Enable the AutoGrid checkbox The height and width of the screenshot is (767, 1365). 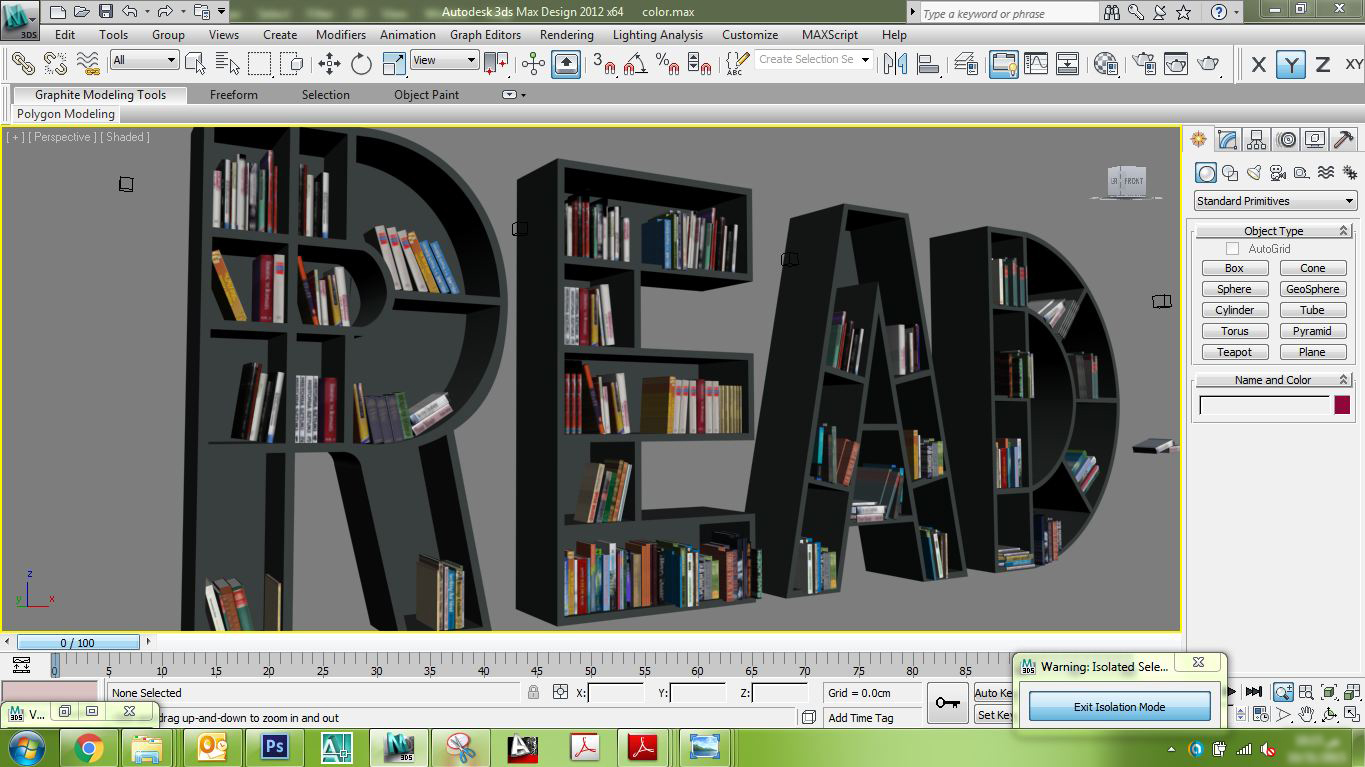click(1232, 249)
